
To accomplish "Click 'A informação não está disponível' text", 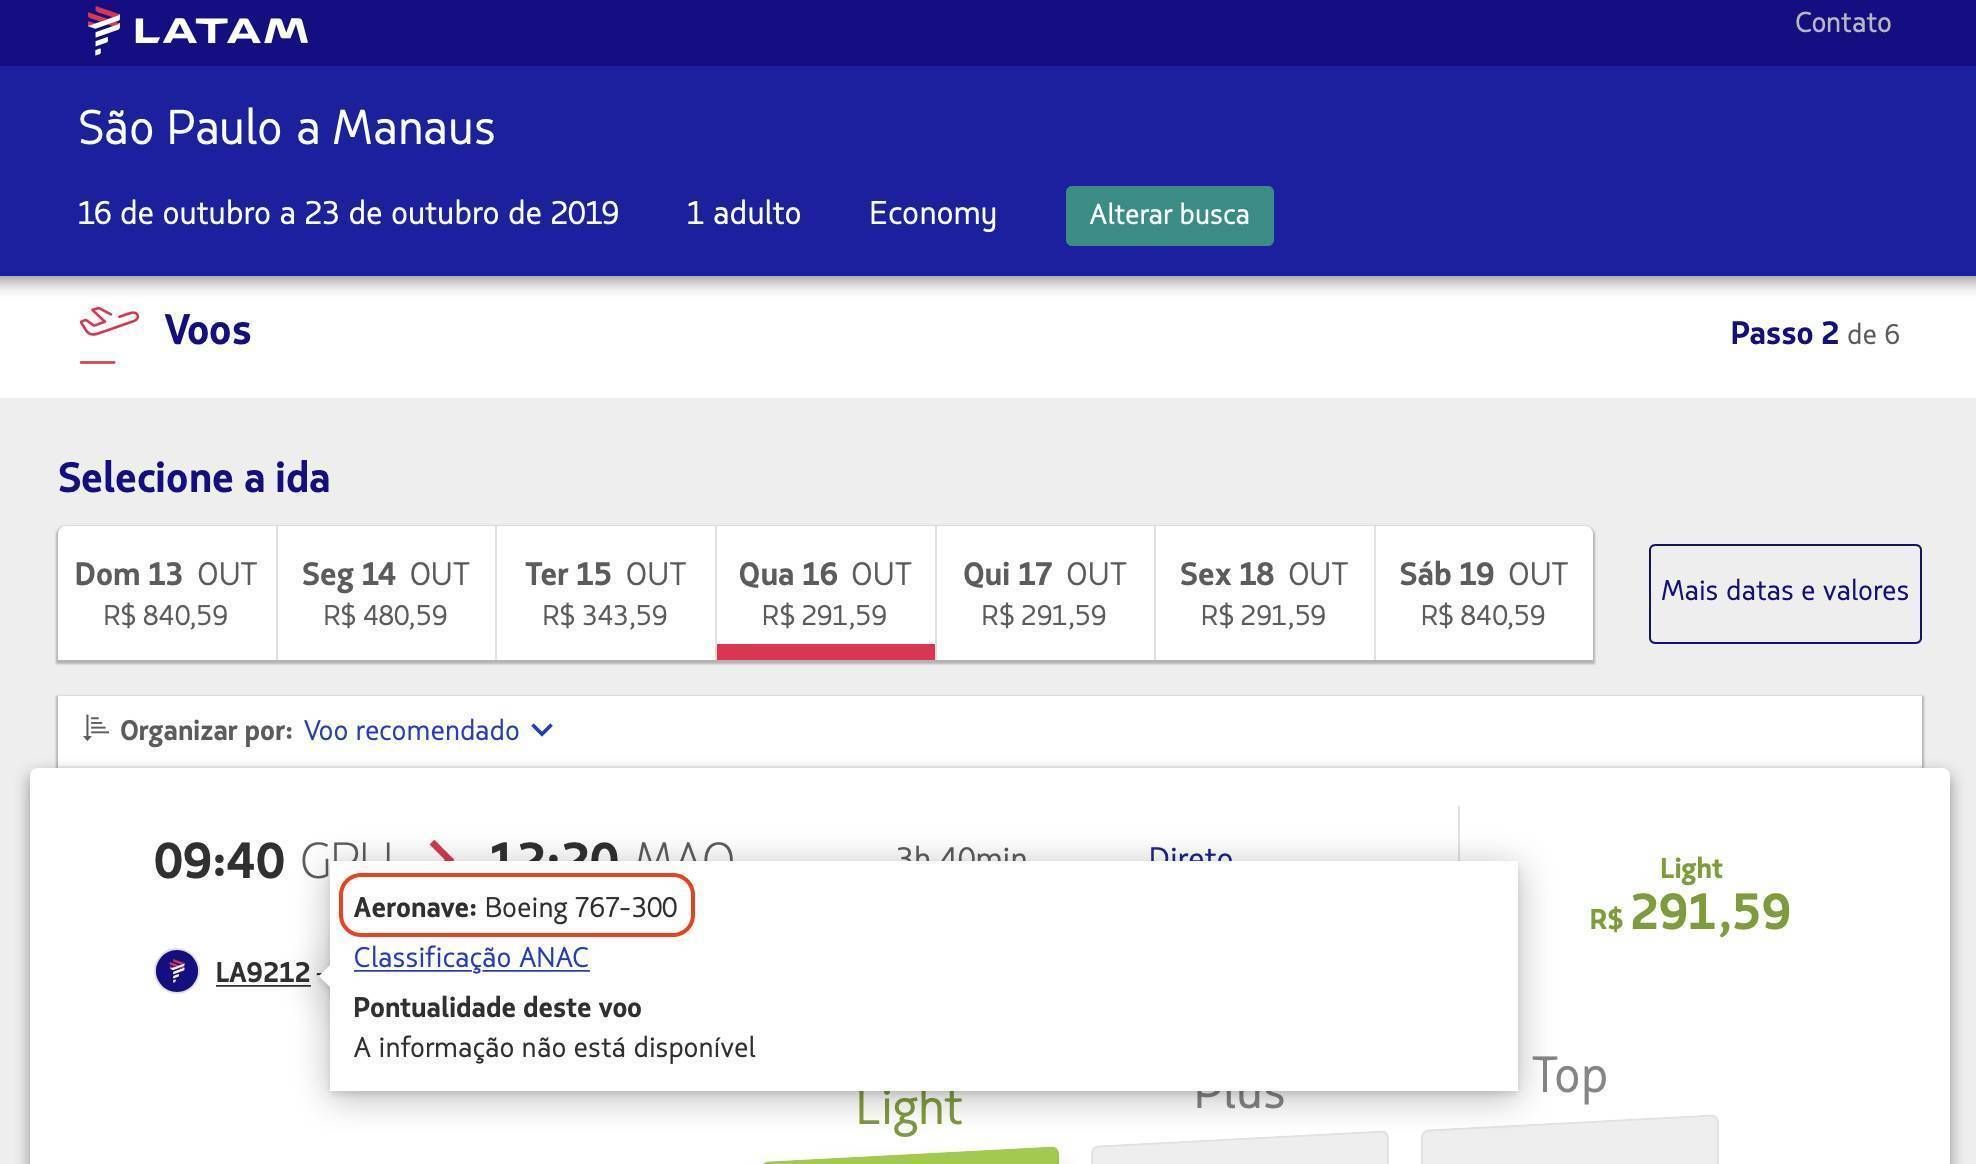I will 555,1048.
